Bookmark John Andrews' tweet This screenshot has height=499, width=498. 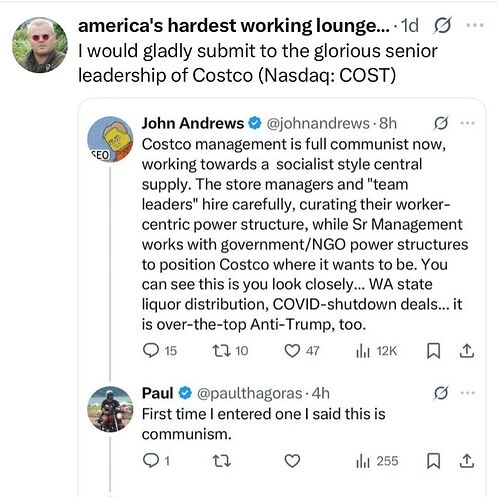click(434, 351)
